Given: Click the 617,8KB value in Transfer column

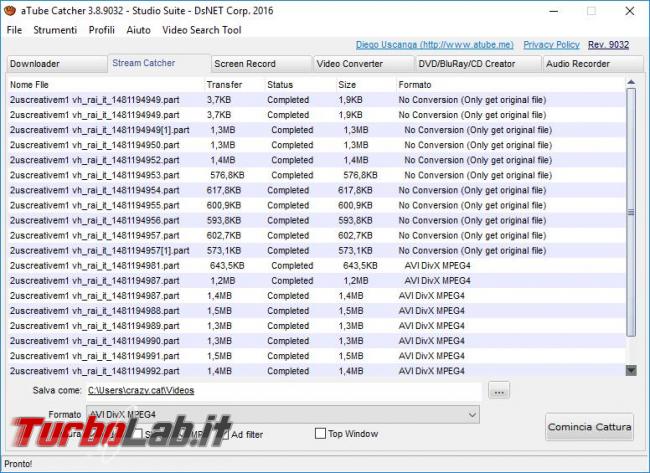Looking at the screenshot, I should coord(224,190).
